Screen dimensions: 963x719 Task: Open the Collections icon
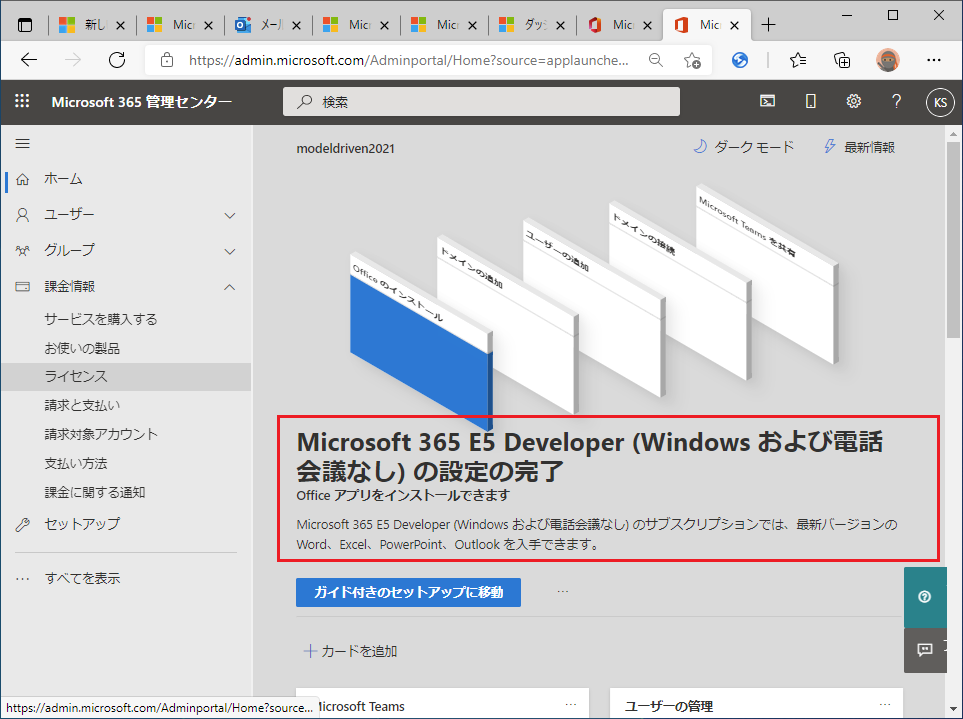click(x=842, y=60)
